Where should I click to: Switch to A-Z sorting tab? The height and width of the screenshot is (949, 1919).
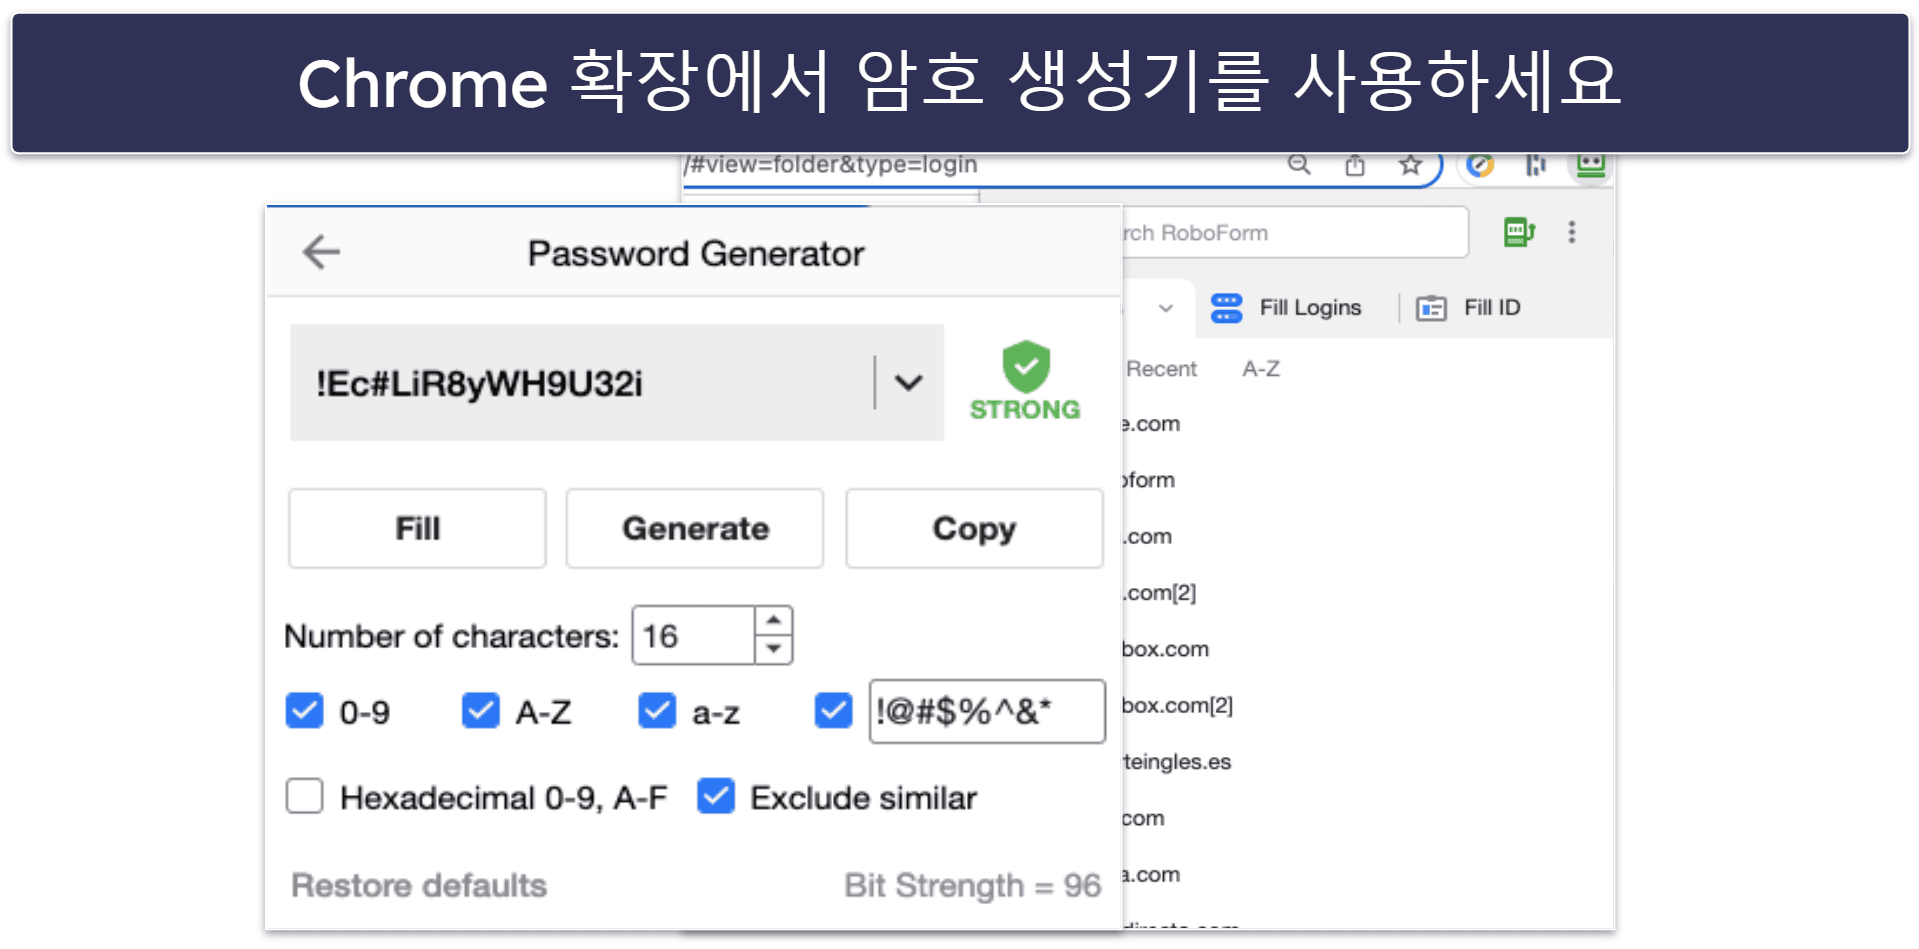tap(1261, 369)
